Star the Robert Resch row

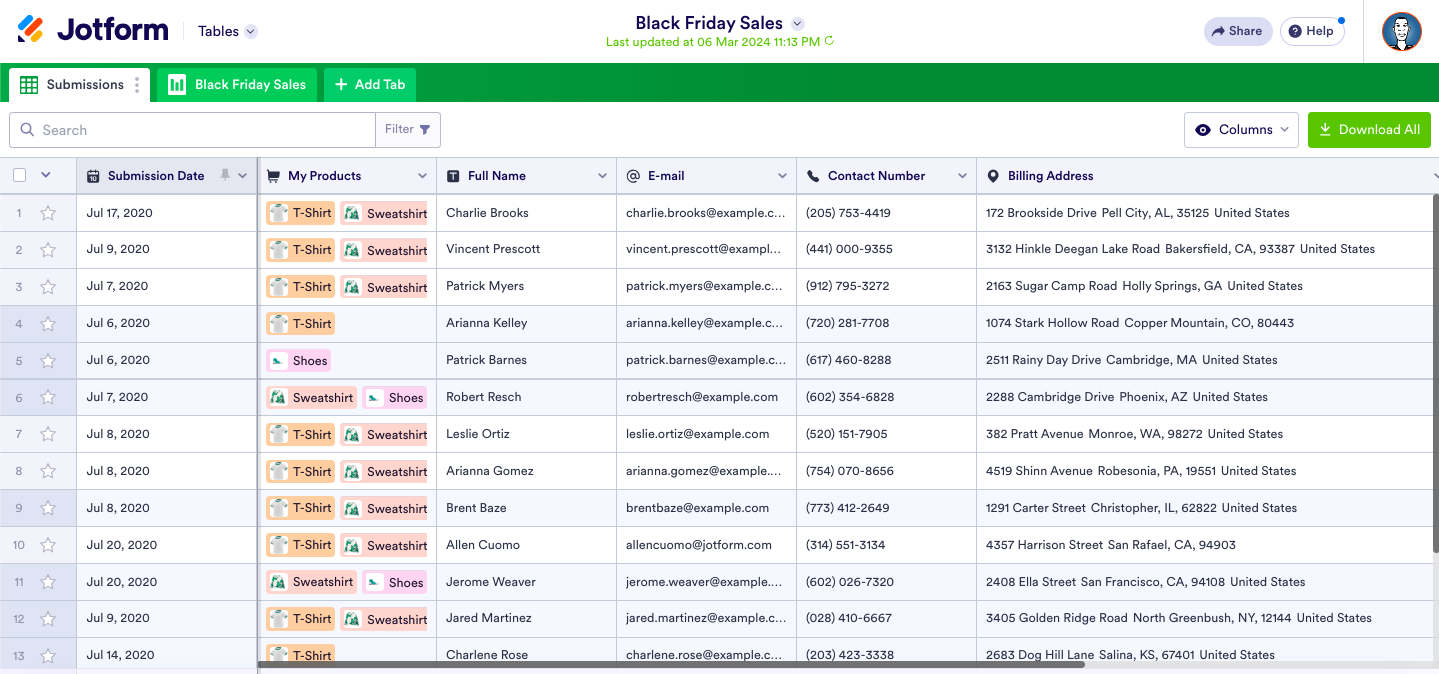[x=48, y=397]
